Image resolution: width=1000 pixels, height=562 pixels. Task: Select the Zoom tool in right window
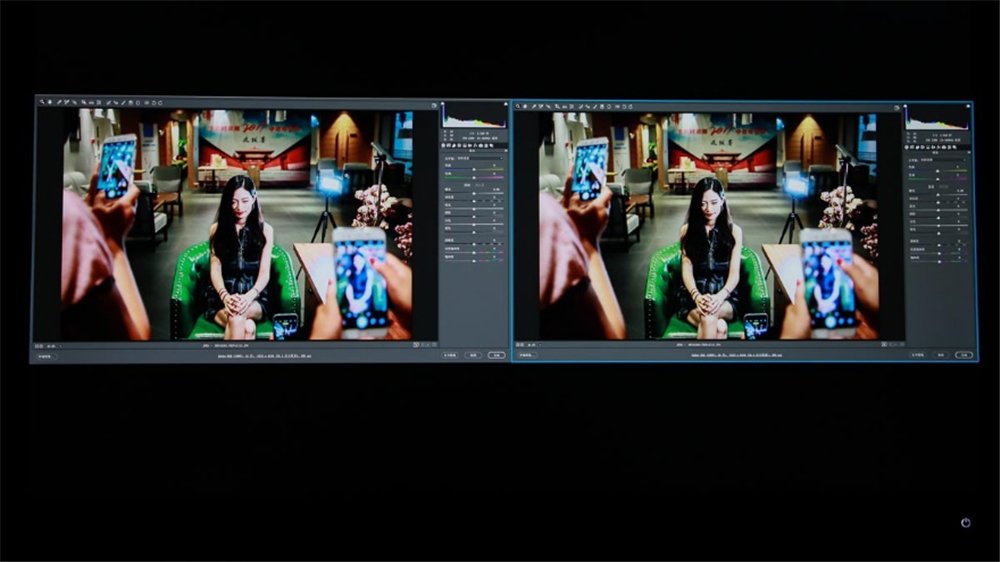point(519,106)
